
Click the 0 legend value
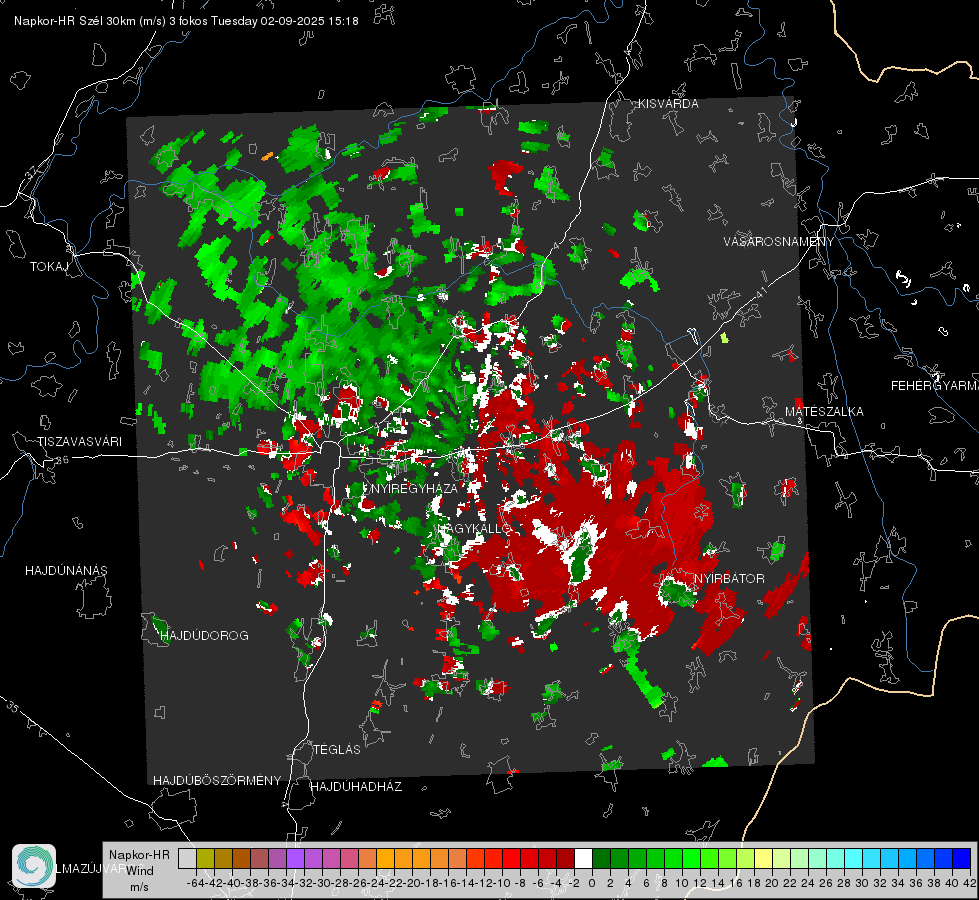(x=592, y=883)
